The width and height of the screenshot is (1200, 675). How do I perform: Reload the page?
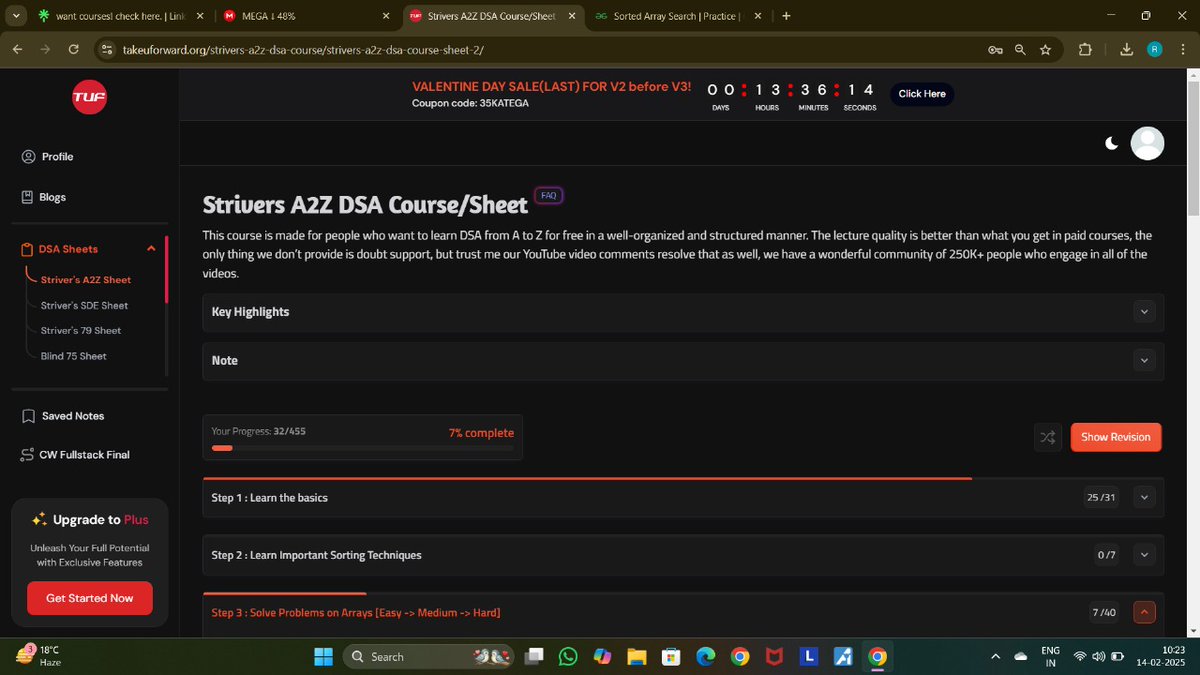(73, 49)
